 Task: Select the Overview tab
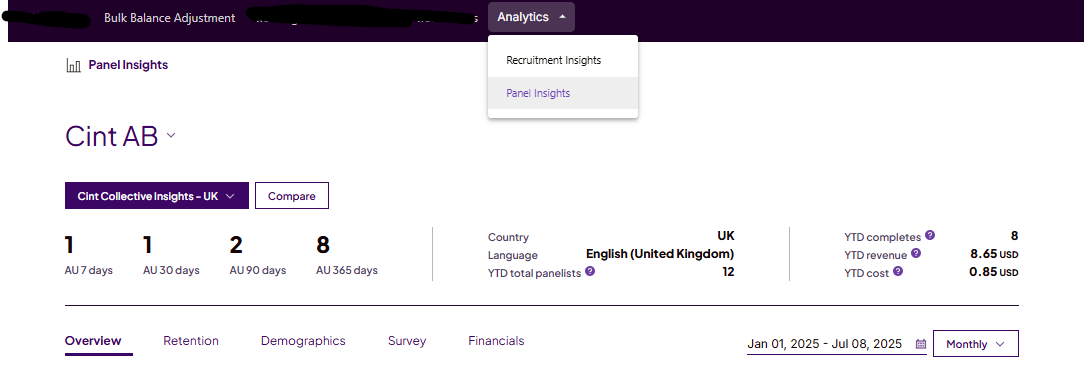coord(93,341)
